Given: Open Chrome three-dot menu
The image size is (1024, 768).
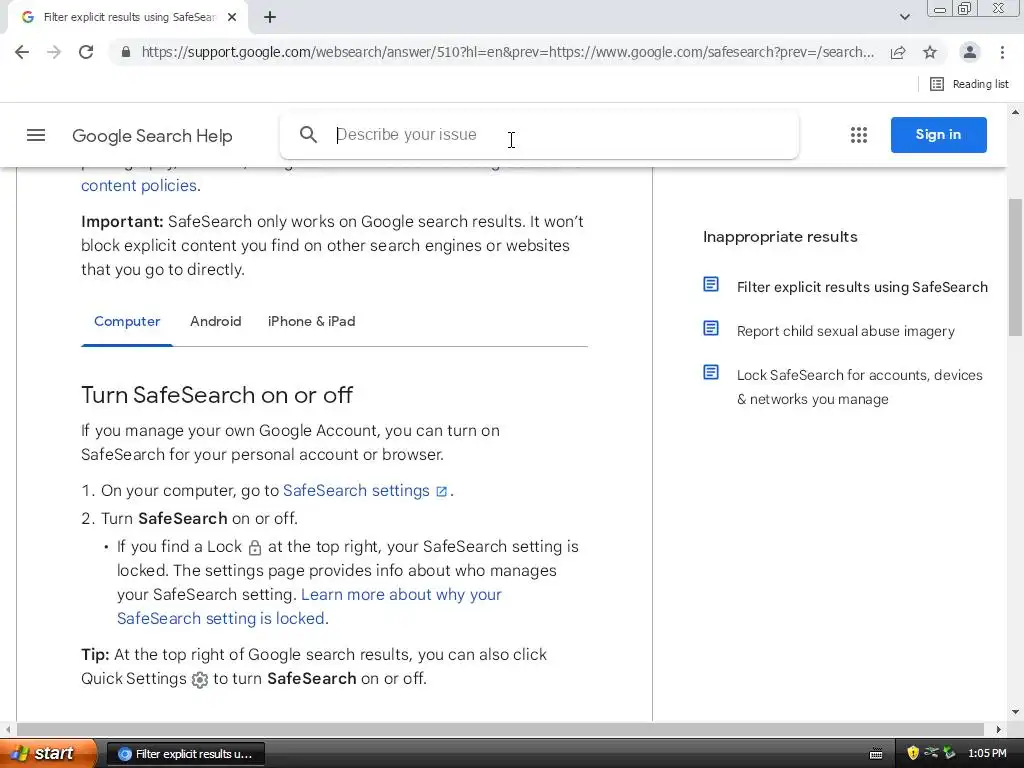Looking at the screenshot, I should 1002,52.
